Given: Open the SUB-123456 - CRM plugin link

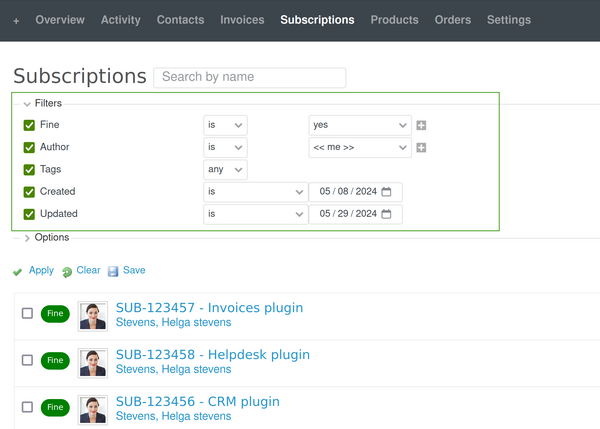Looking at the screenshot, I should tap(197, 401).
